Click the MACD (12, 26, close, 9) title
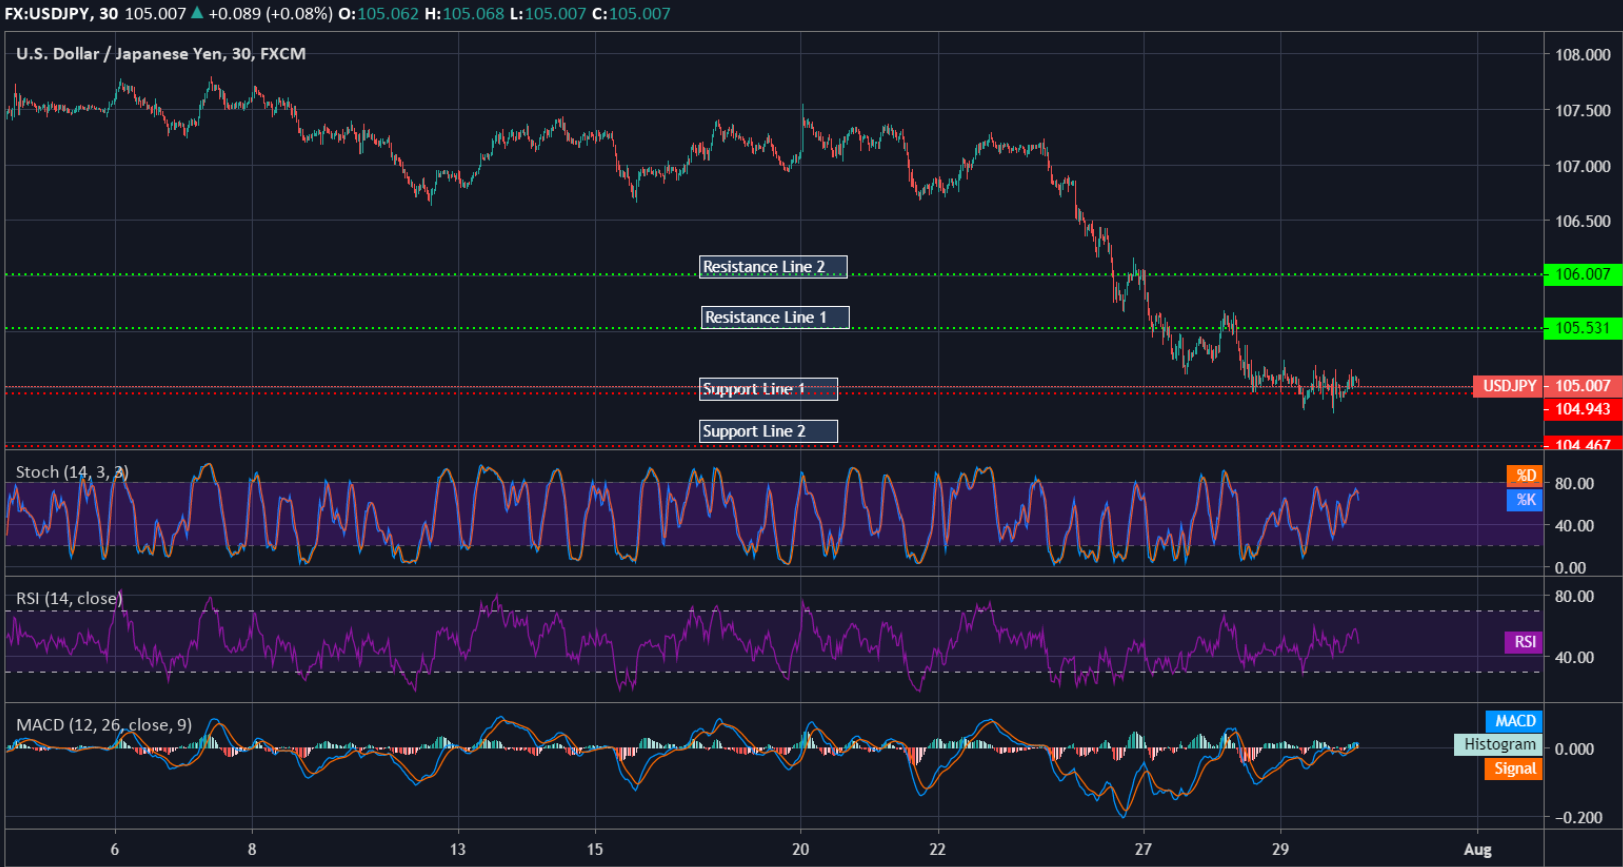Screen dimensions: 1623x867 click(104, 725)
